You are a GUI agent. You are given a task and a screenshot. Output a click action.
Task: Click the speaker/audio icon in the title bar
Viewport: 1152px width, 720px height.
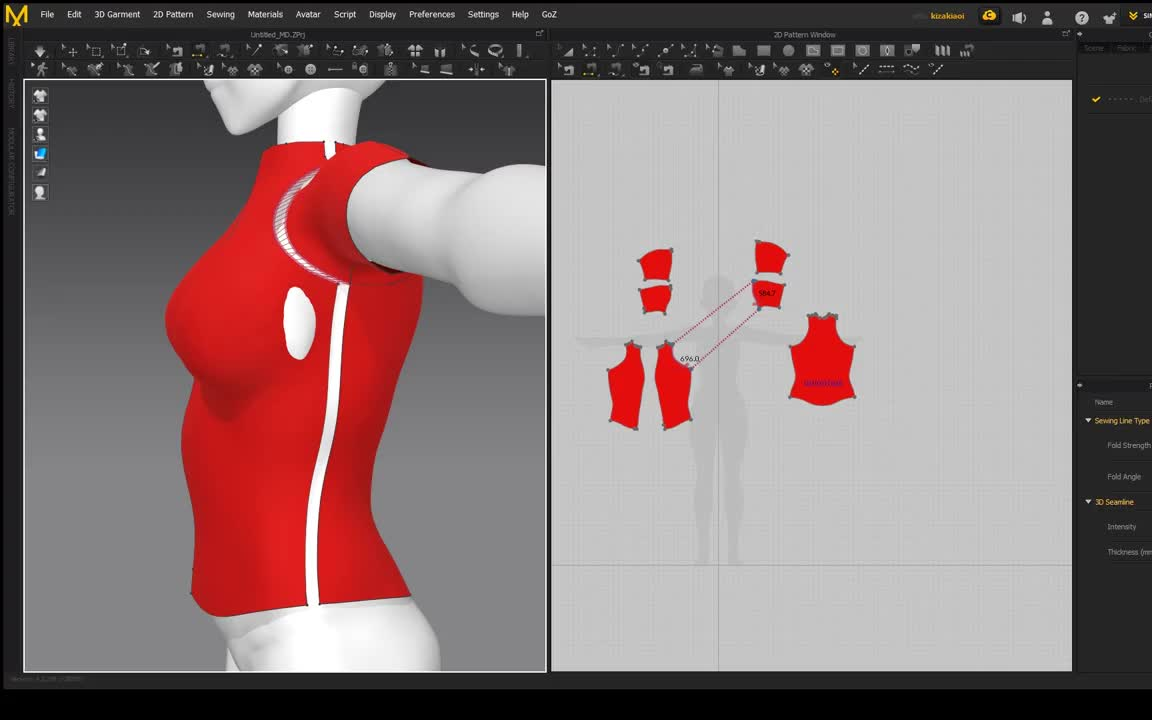1018,15
